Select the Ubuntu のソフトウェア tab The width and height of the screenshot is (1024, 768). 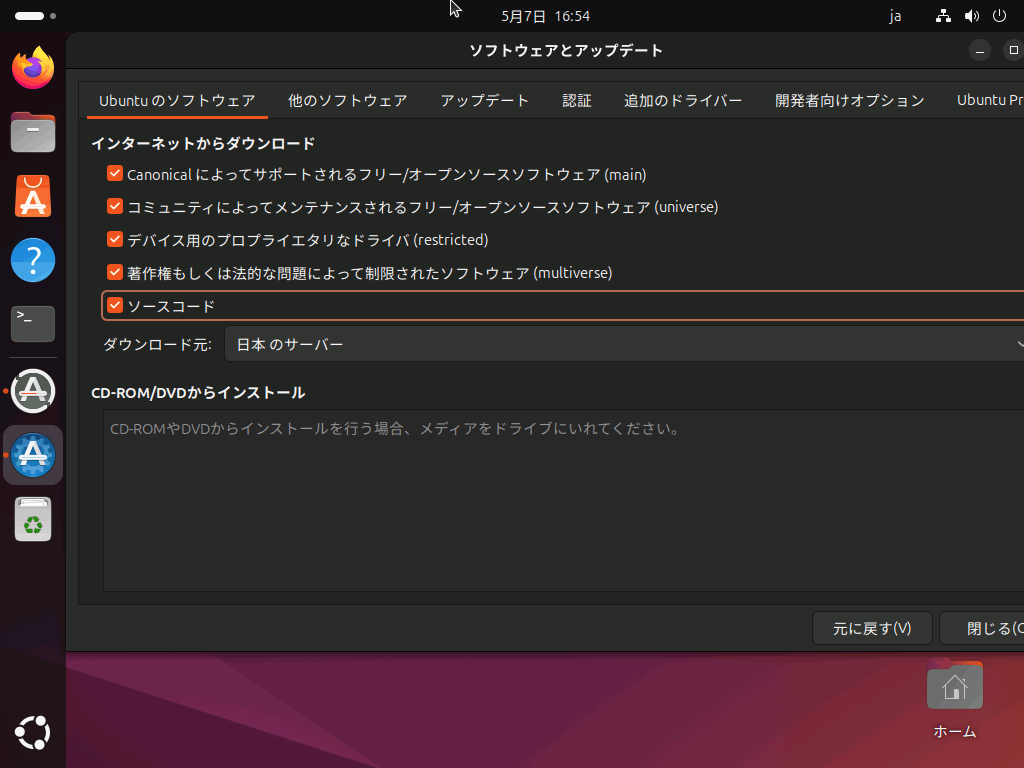[x=177, y=101]
